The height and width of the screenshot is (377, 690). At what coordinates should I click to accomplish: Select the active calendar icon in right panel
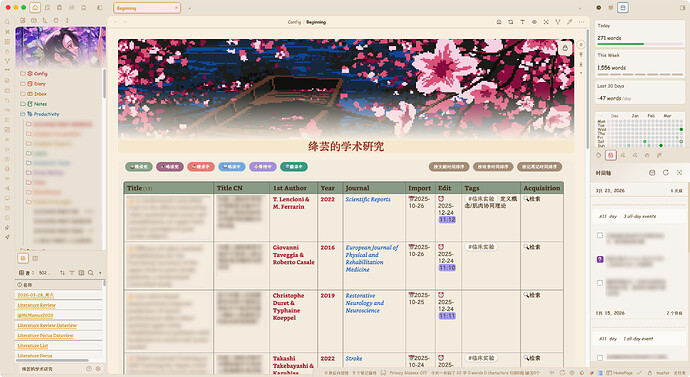click(x=610, y=155)
